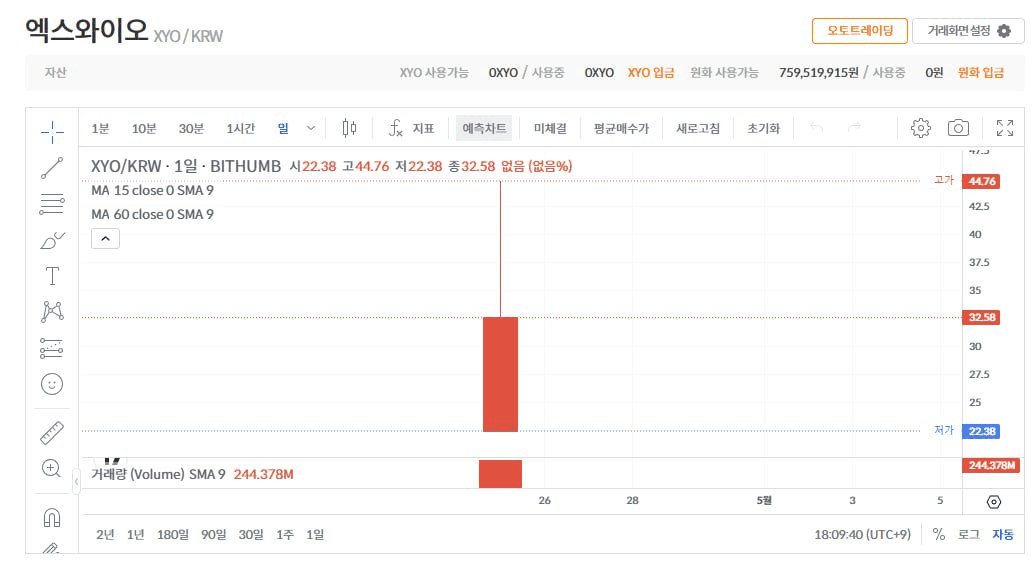Toggle the 로그 (log) scale
The width and height of the screenshot is (1032, 569).
[968, 534]
